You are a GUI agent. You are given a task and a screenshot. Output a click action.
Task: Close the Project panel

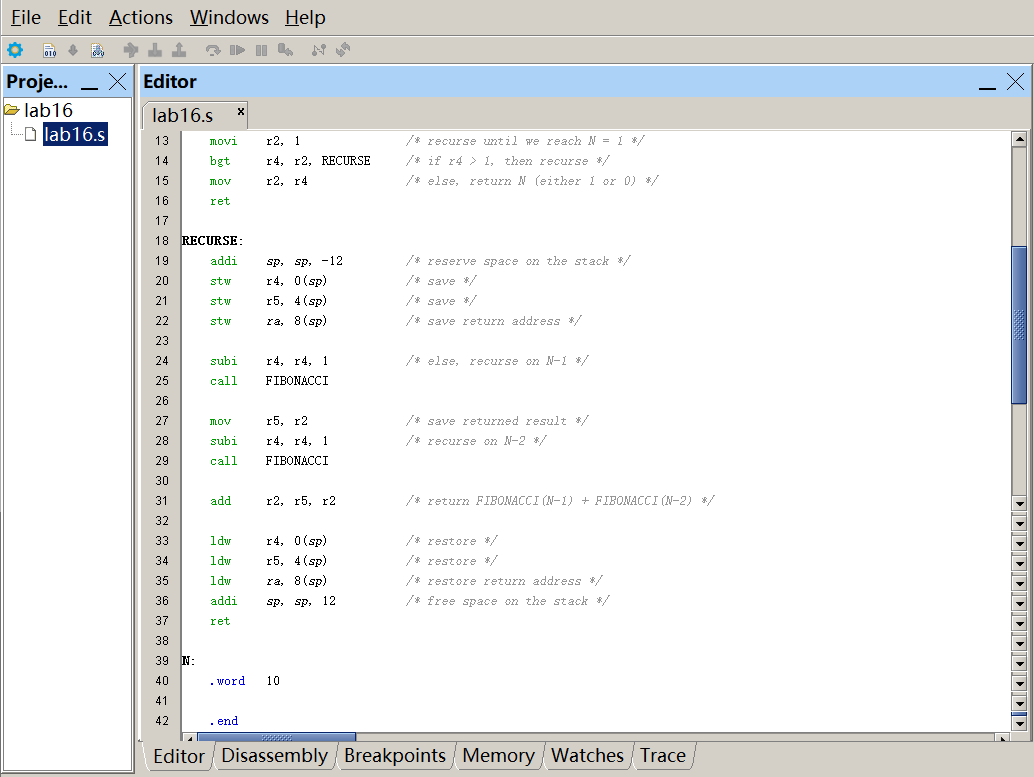coord(117,82)
